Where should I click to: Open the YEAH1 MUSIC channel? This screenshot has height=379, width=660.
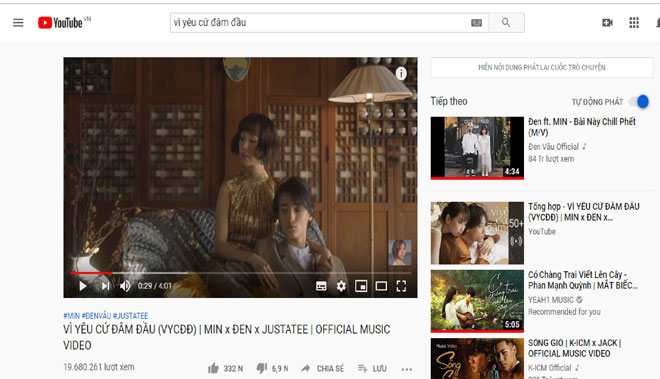tap(551, 300)
